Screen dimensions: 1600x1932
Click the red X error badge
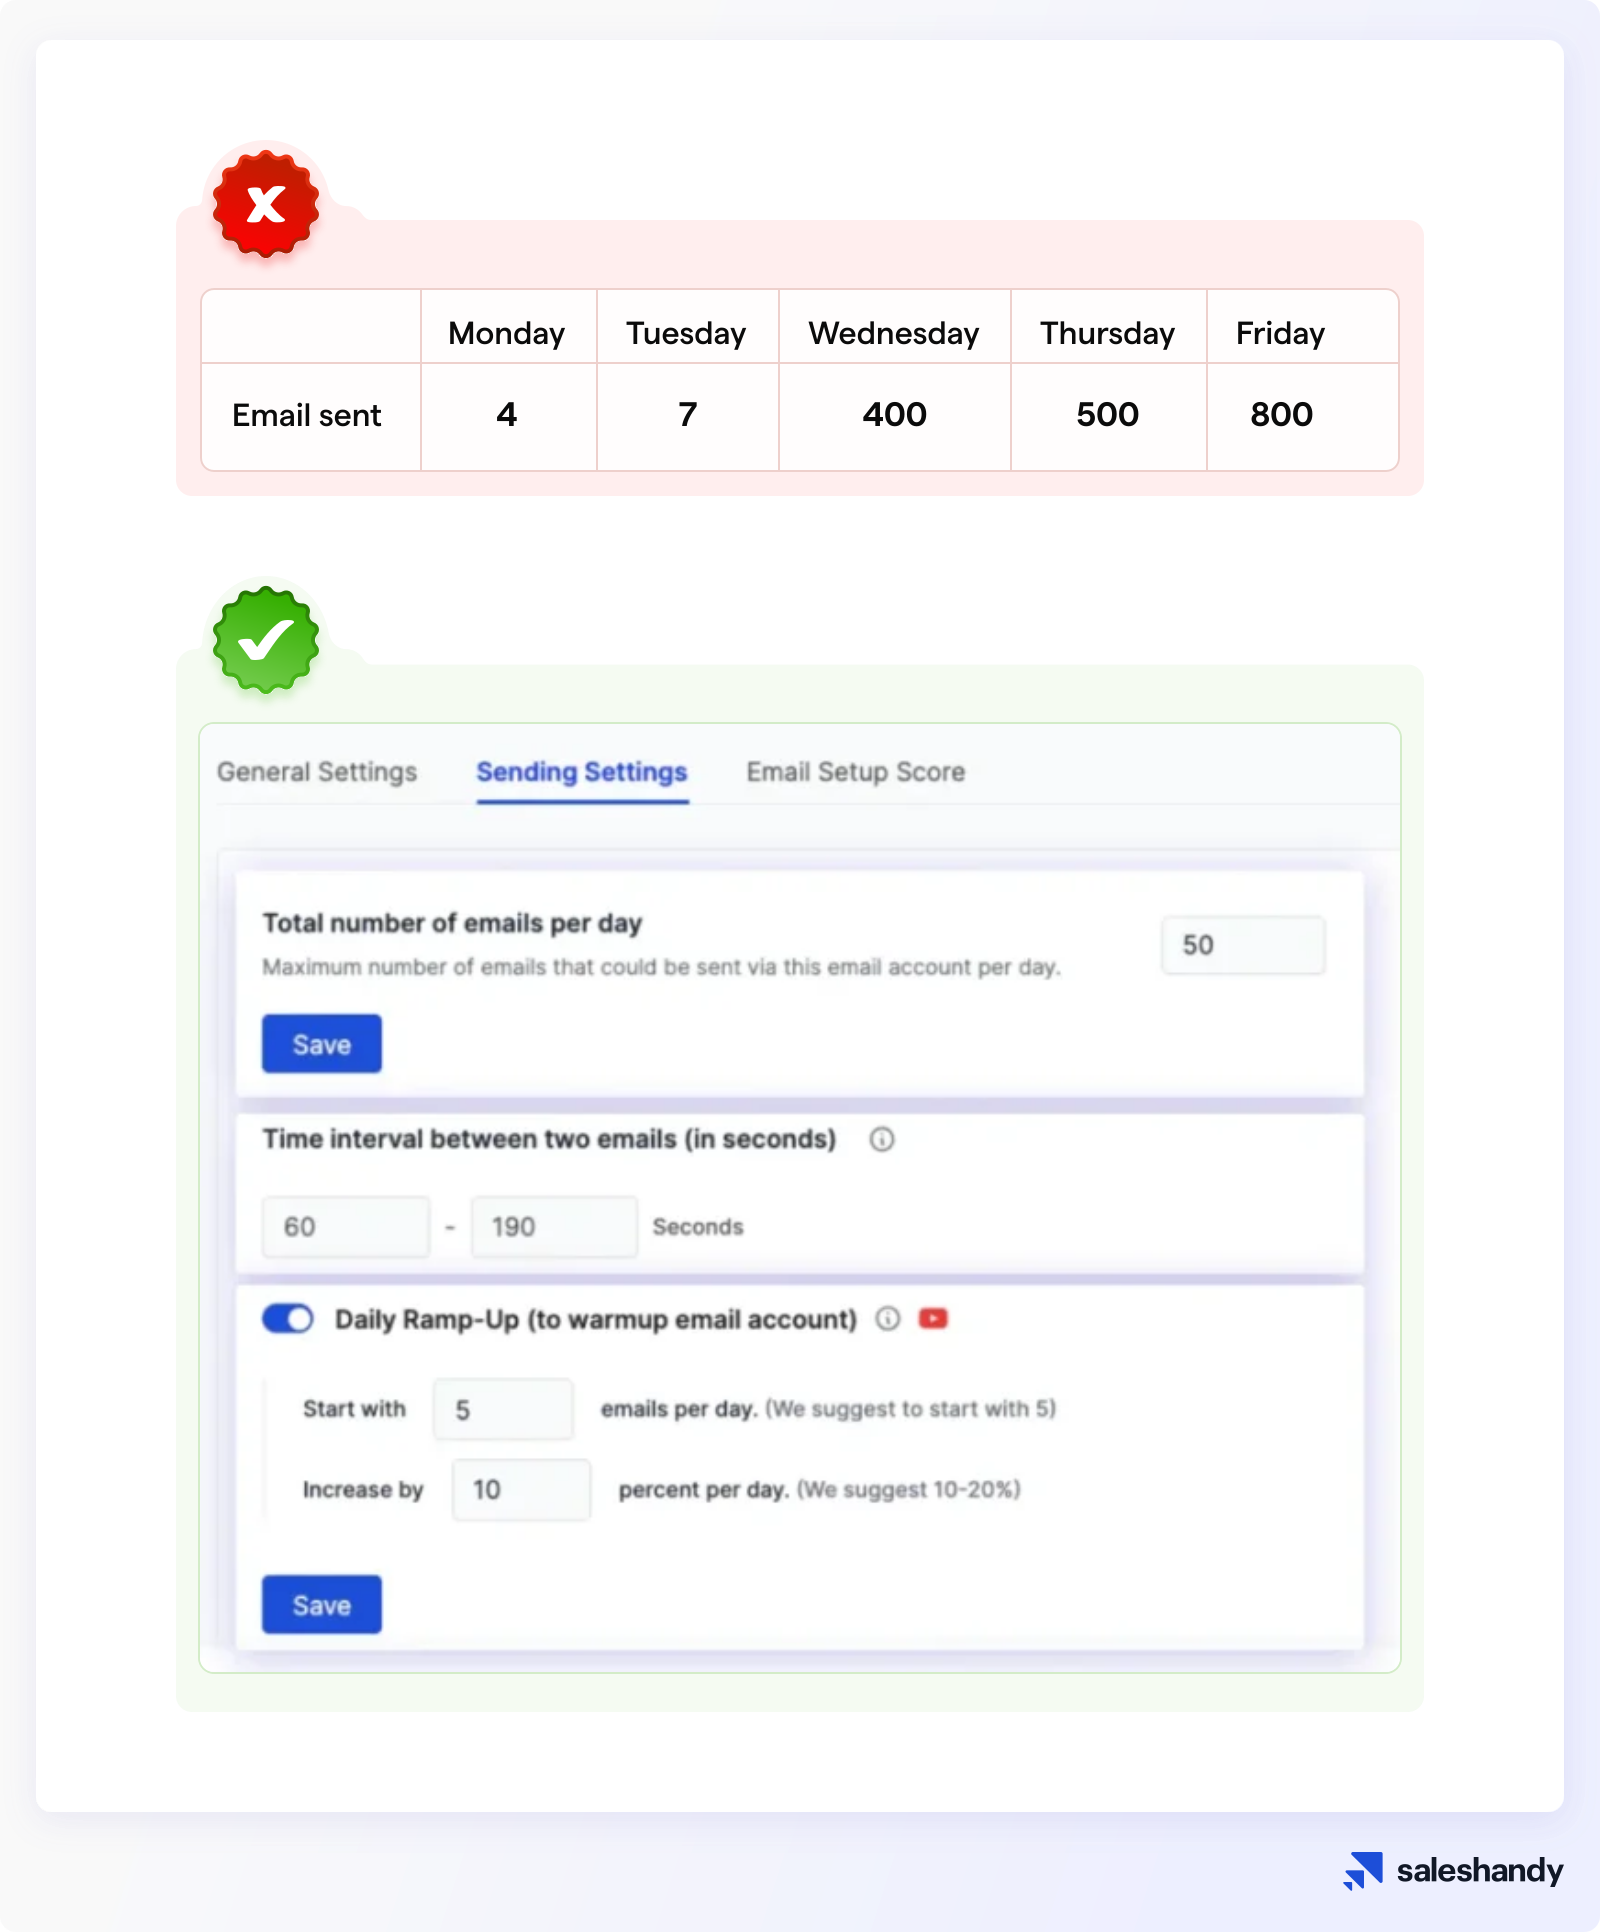pyautogui.click(x=264, y=205)
